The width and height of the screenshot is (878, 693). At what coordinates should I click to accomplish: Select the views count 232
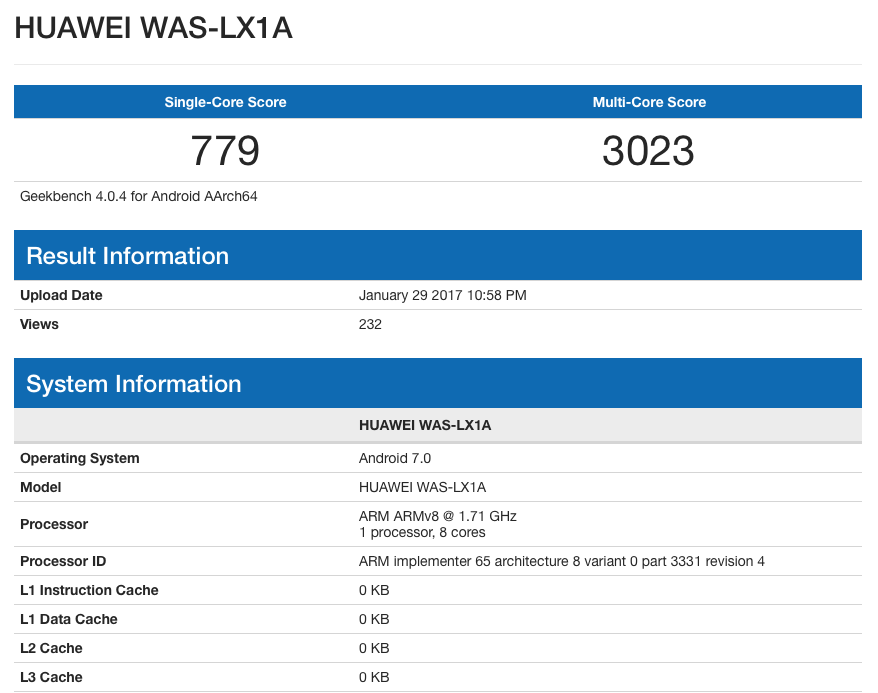coord(370,324)
